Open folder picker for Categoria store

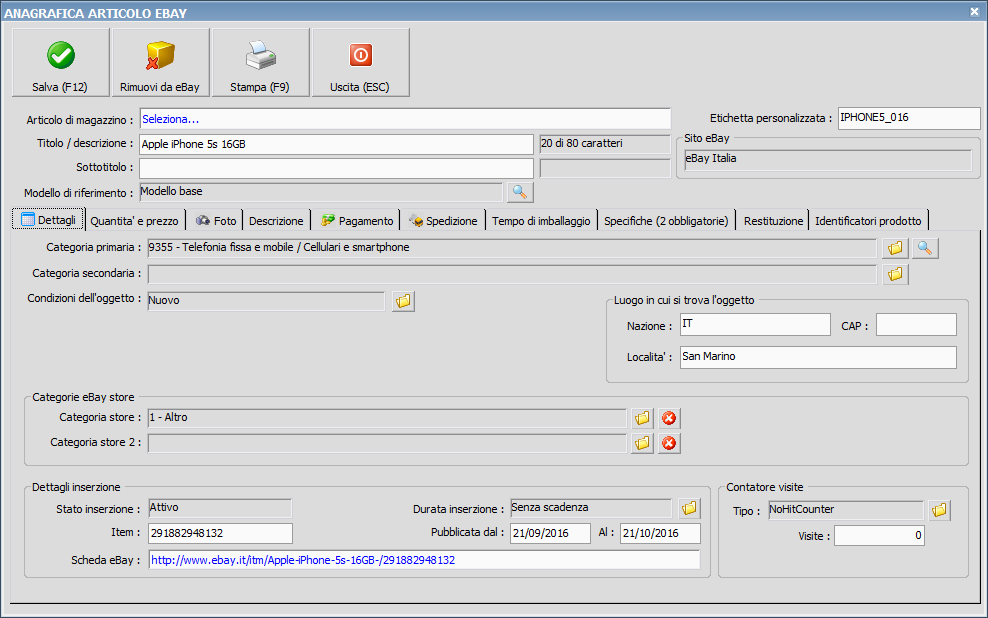642,418
